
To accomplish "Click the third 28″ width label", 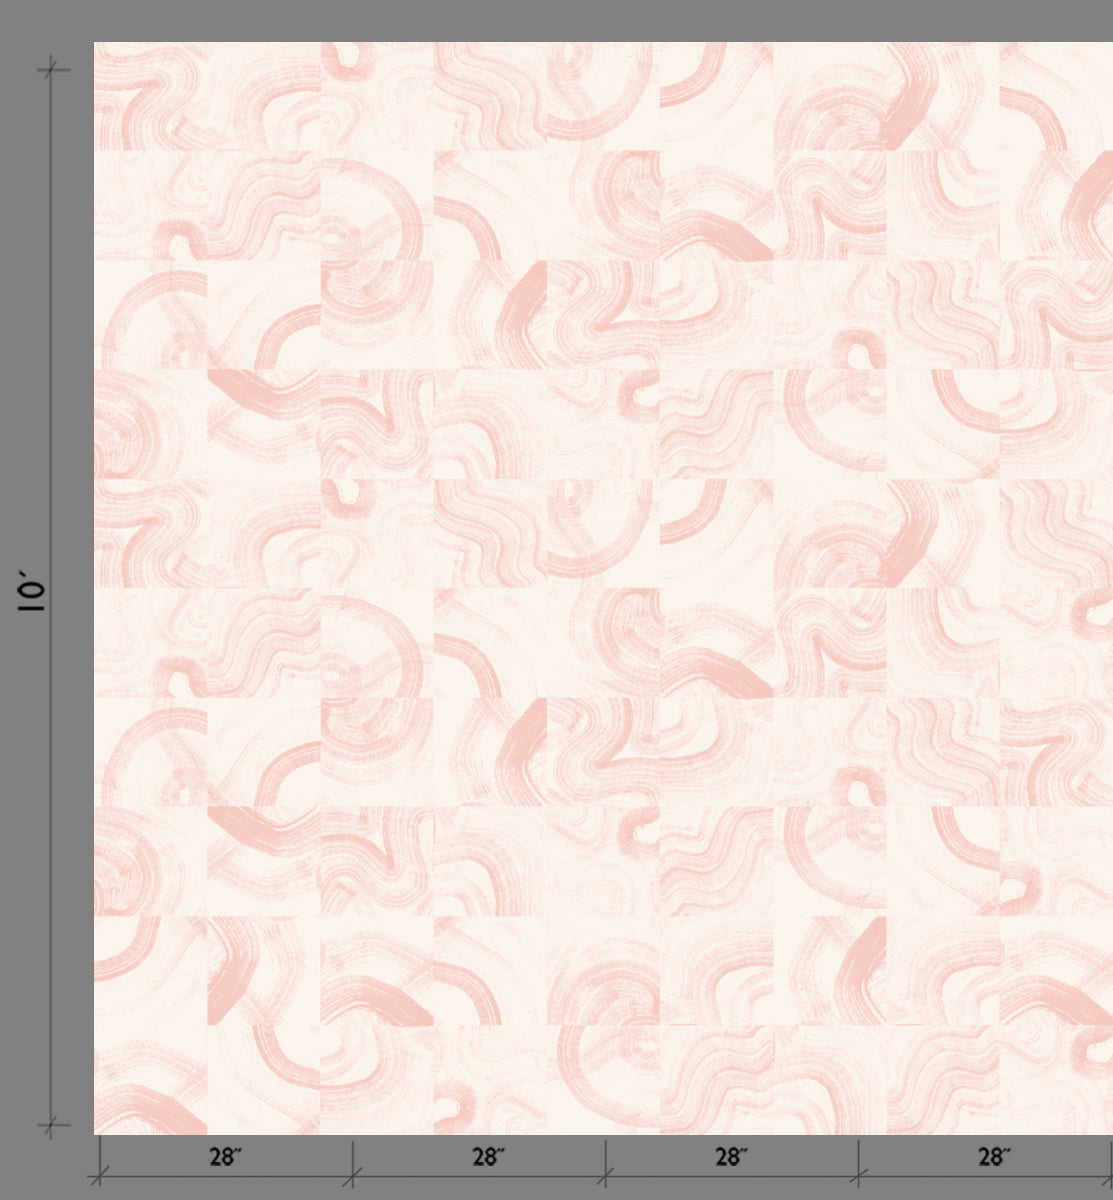I will coord(729,1158).
